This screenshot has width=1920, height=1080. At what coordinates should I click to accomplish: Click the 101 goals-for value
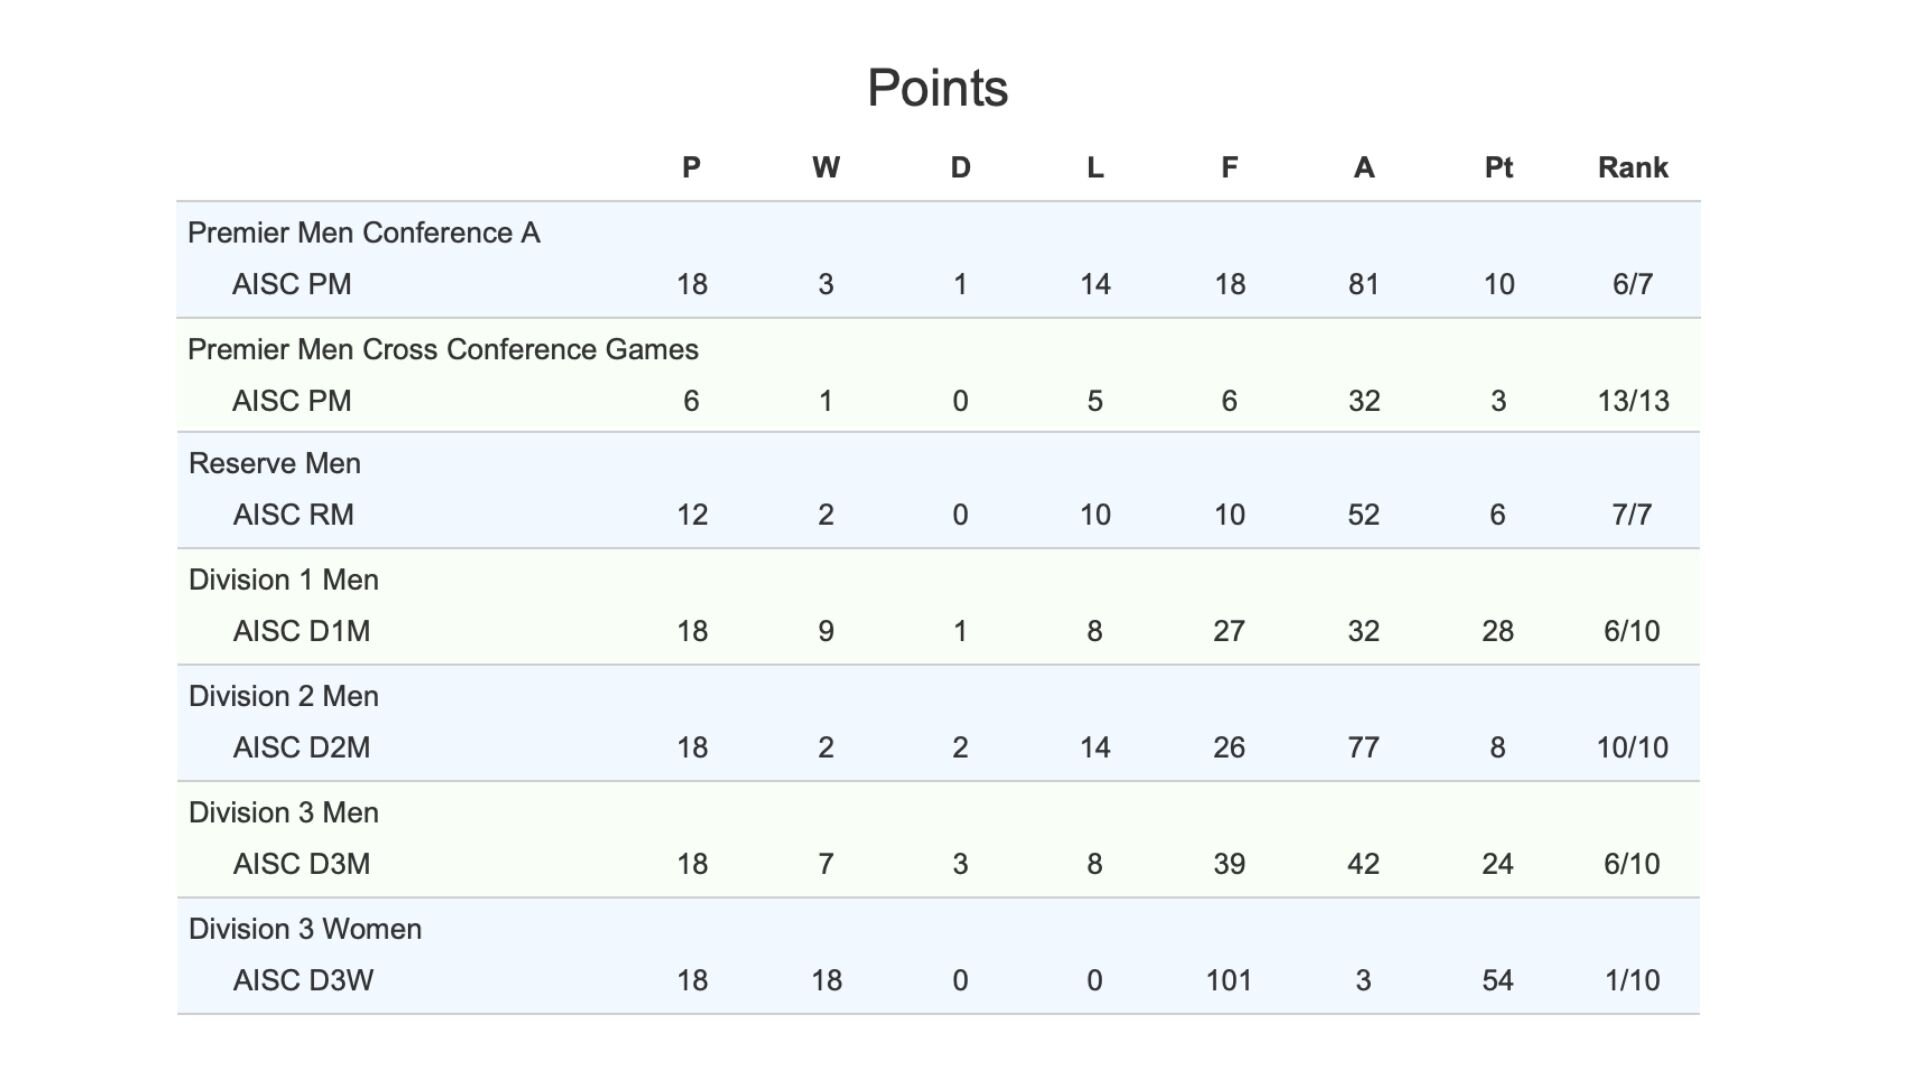pyautogui.click(x=1229, y=980)
